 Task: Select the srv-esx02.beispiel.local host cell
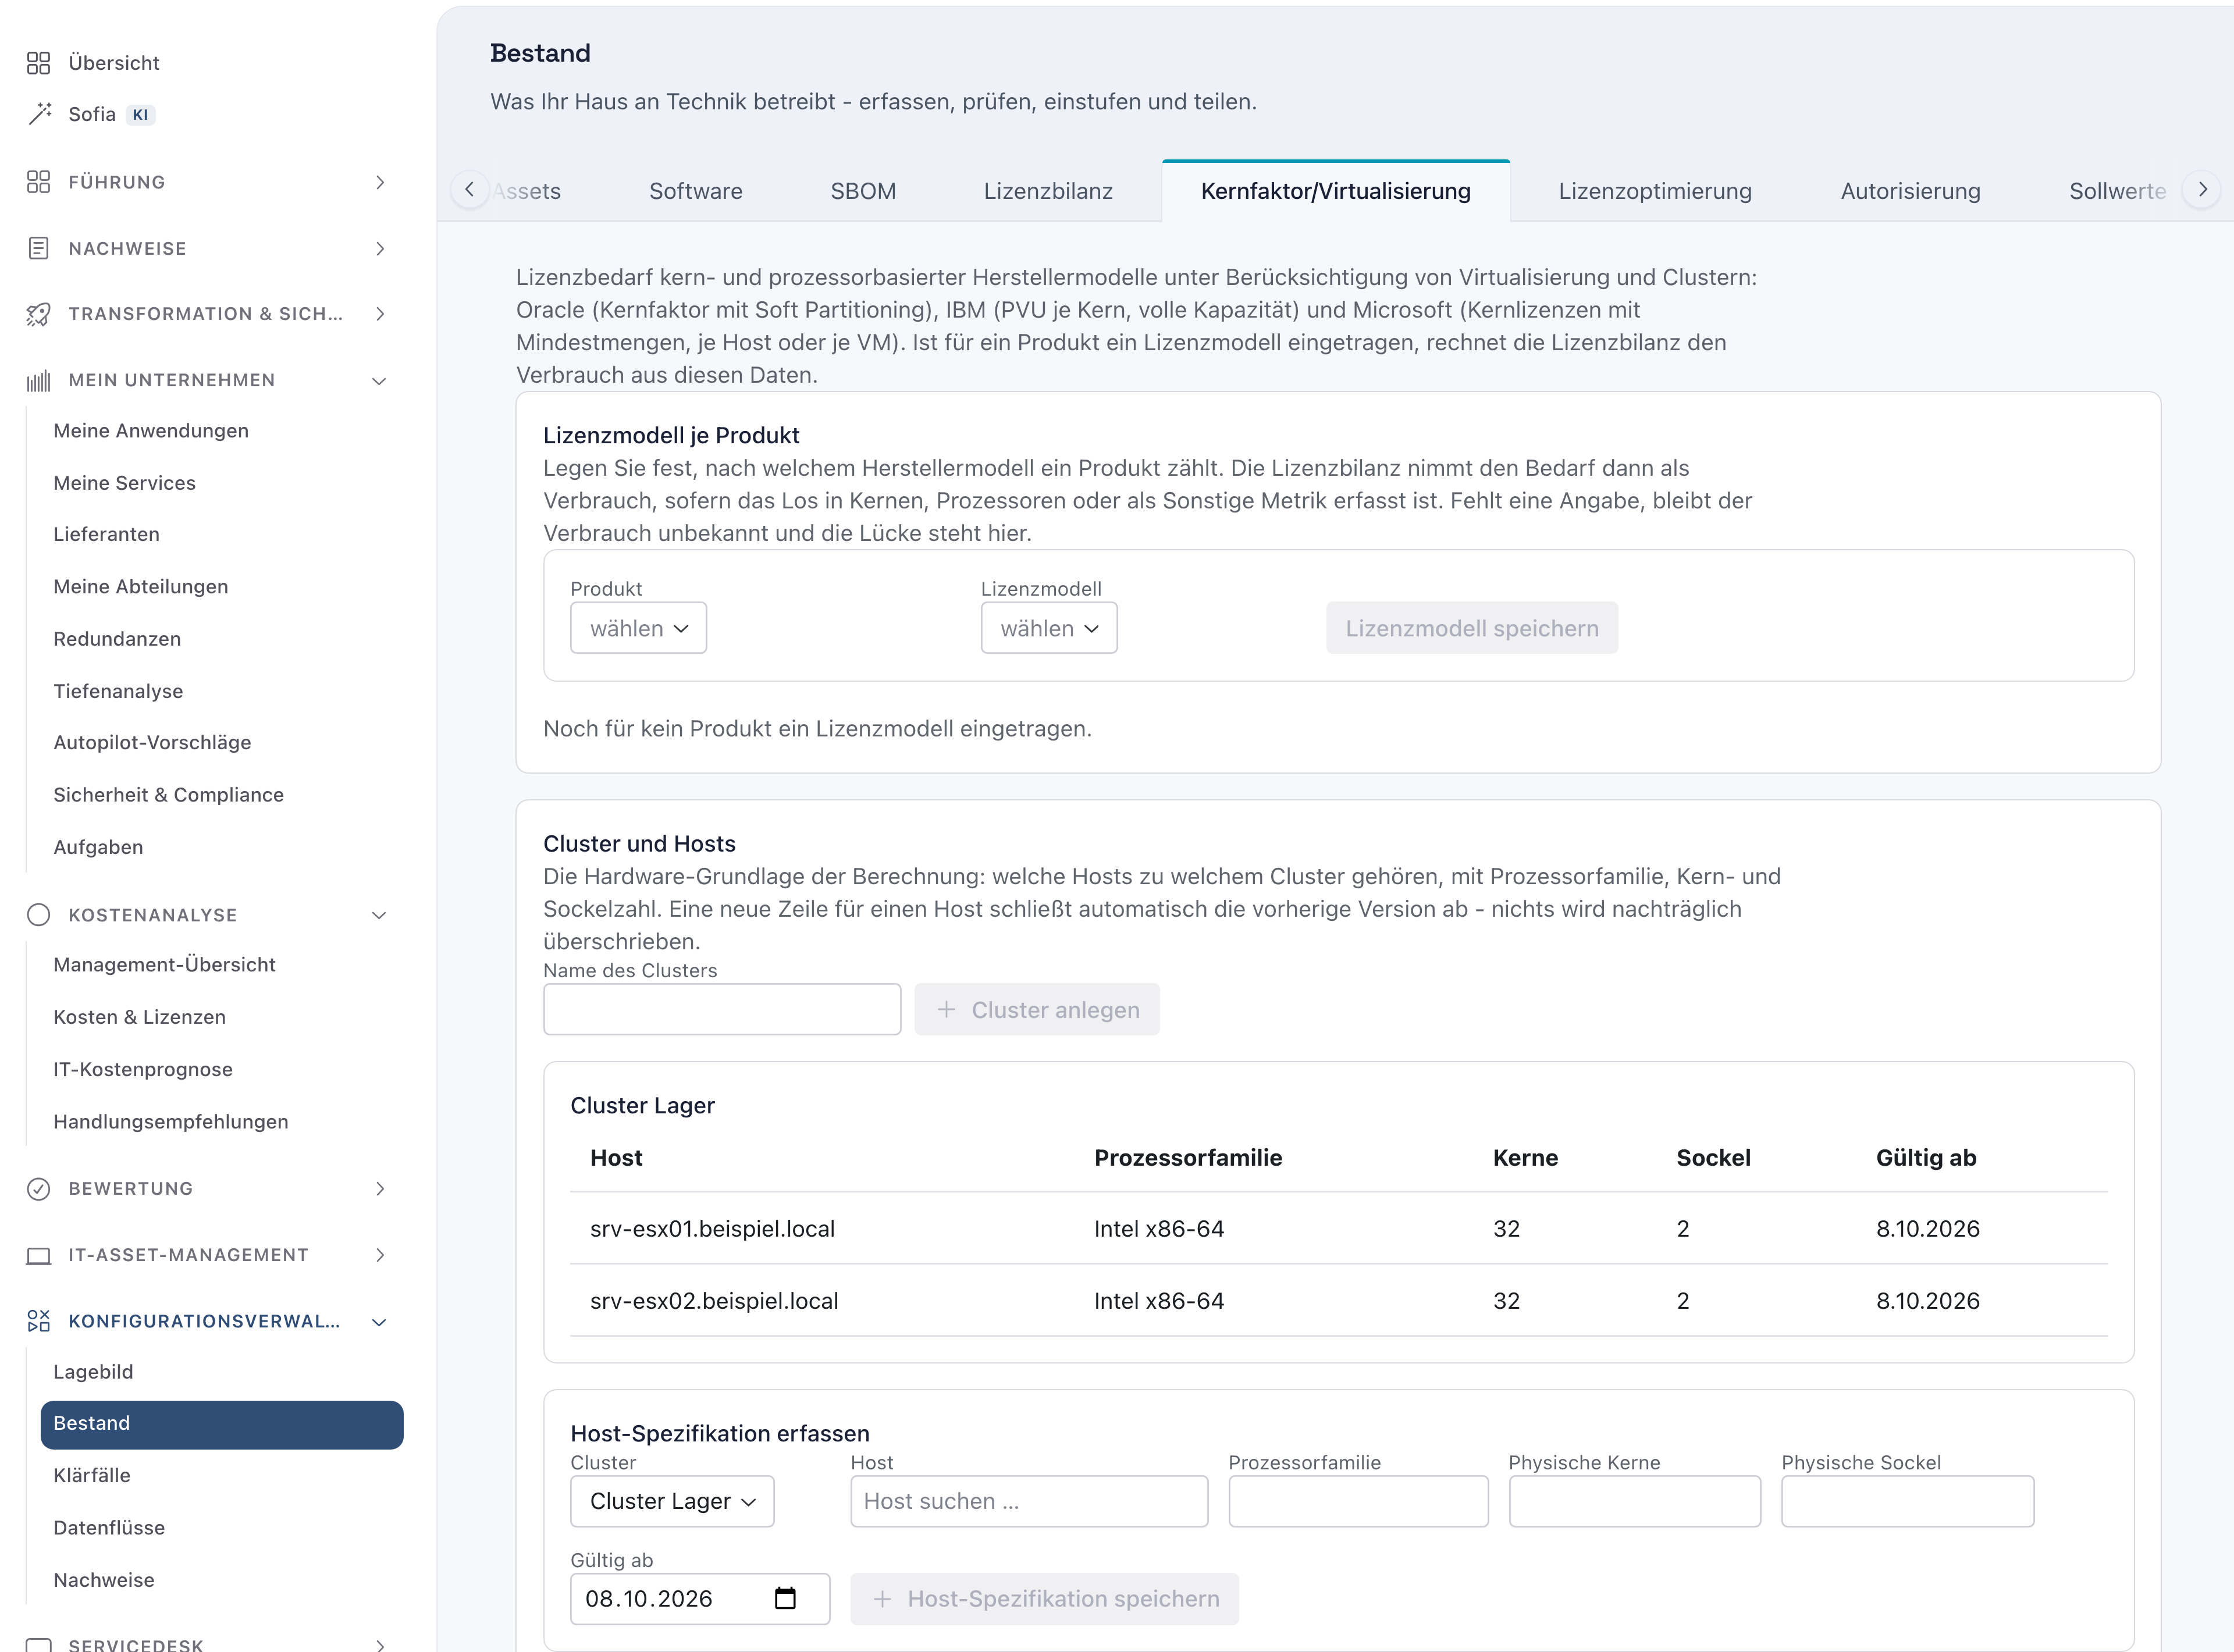pos(714,1300)
